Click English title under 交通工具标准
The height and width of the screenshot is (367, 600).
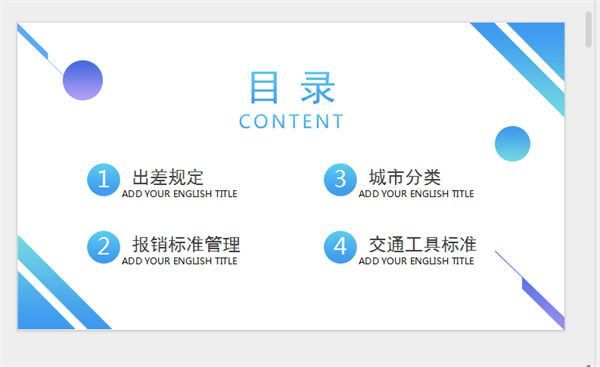(416, 261)
